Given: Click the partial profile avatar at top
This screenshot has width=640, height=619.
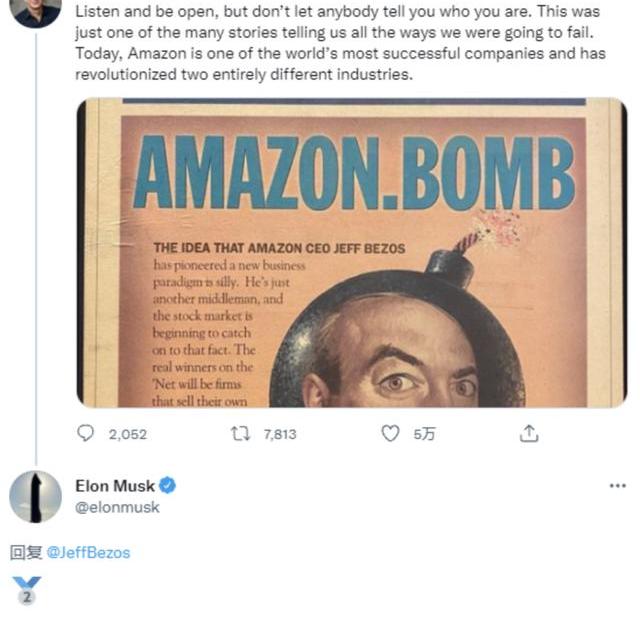Looking at the screenshot, I should pyautogui.click(x=35, y=12).
